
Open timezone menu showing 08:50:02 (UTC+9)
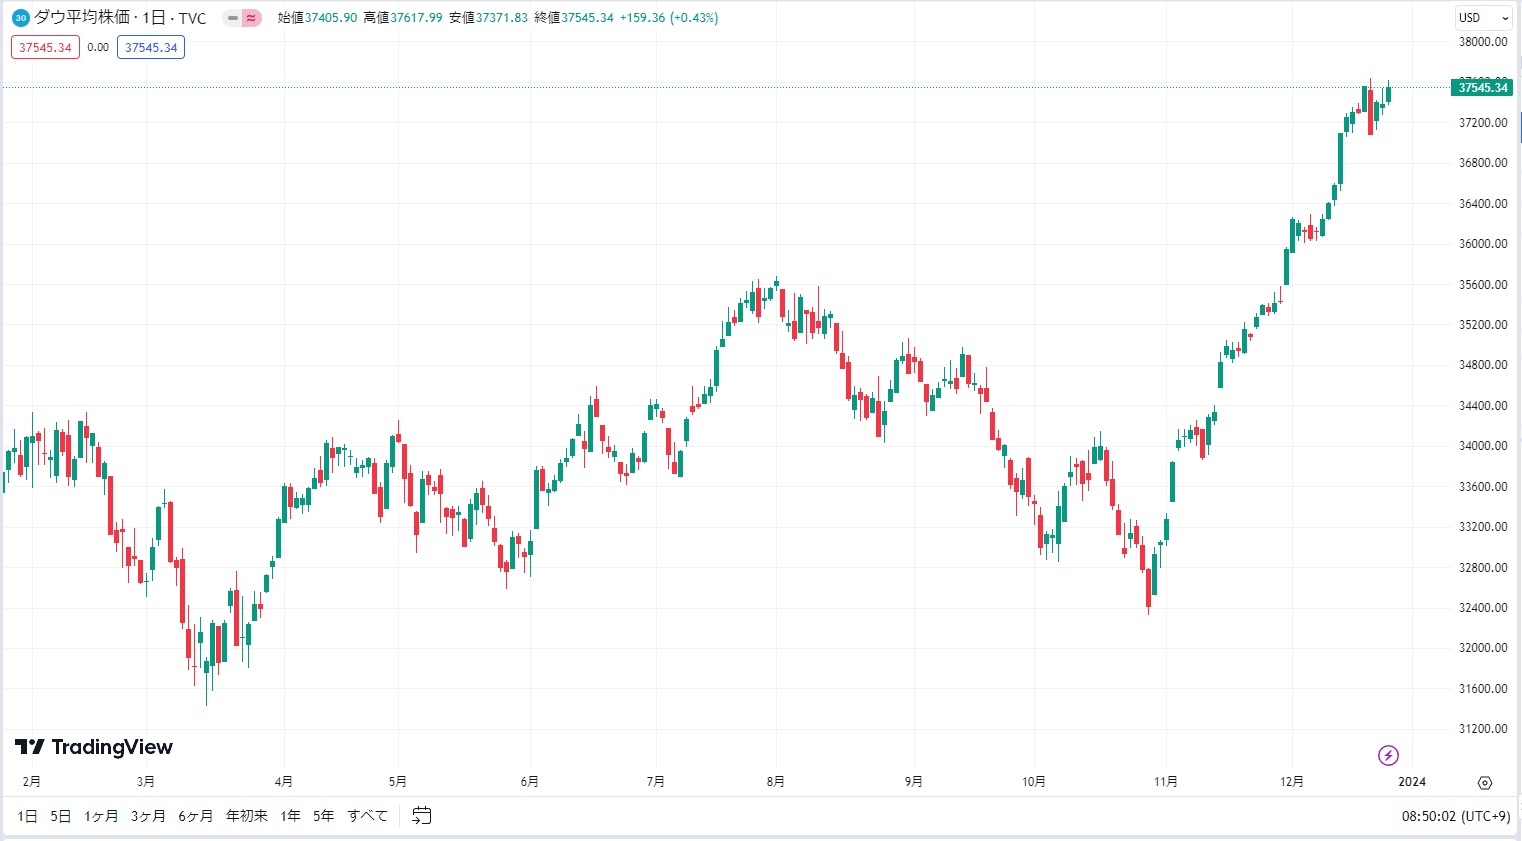[1456, 816]
